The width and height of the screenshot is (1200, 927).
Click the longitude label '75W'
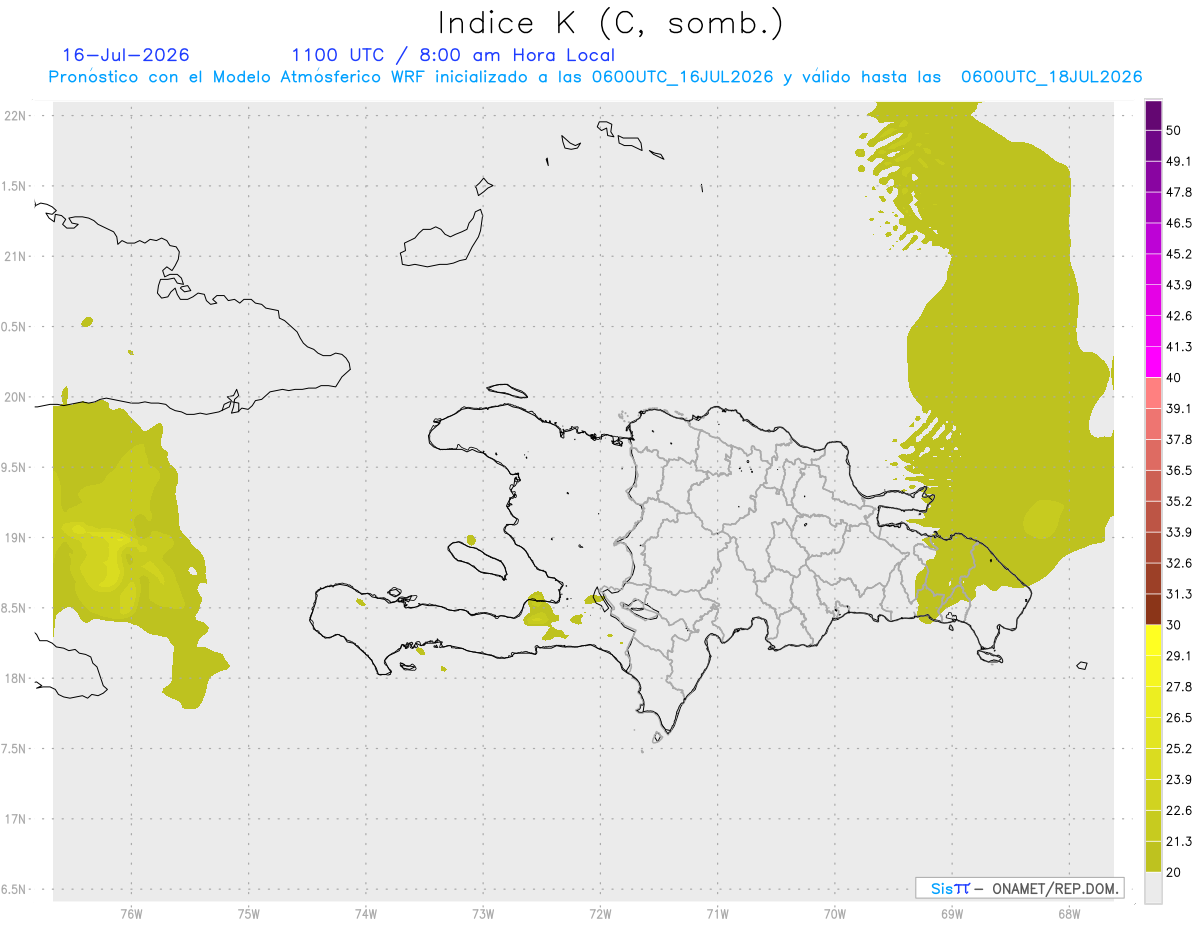[x=248, y=913]
